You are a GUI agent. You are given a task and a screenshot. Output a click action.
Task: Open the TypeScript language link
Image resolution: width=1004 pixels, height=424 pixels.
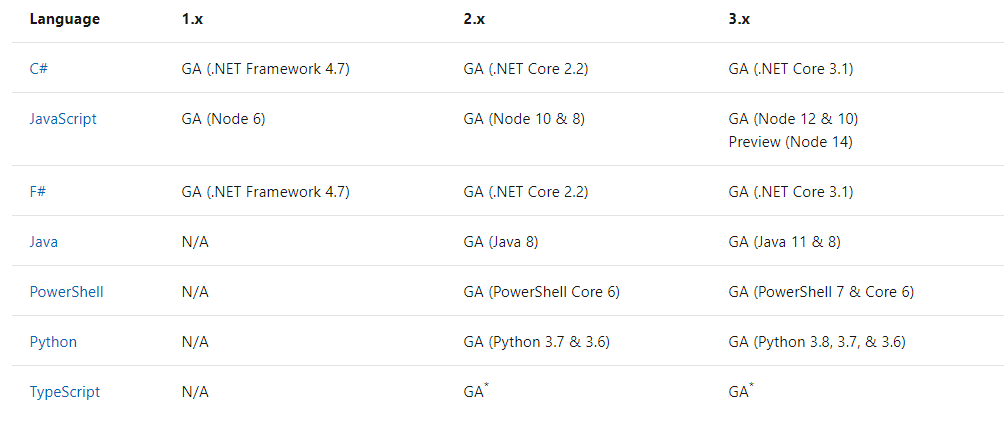(65, 392)
